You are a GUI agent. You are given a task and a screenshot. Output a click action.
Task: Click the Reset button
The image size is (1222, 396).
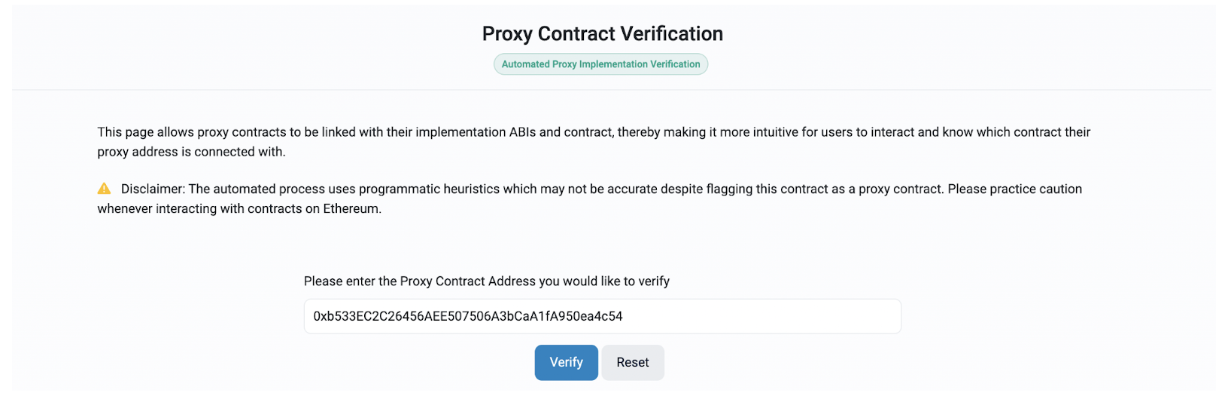click(x=632, y=362)
